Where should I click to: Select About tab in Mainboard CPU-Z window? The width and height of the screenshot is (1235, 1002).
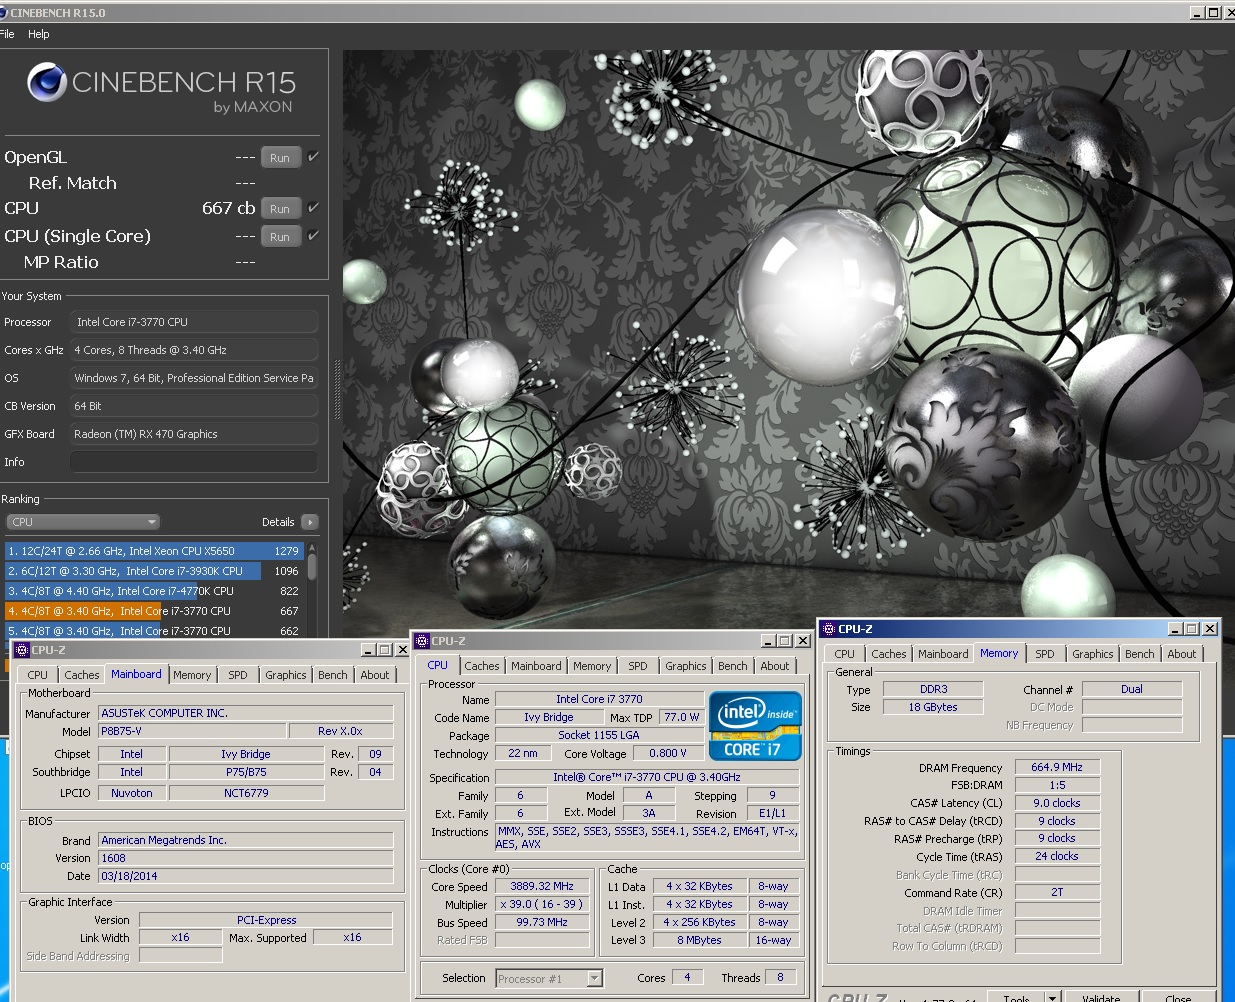pyautogui.click(x=375, y=675)
